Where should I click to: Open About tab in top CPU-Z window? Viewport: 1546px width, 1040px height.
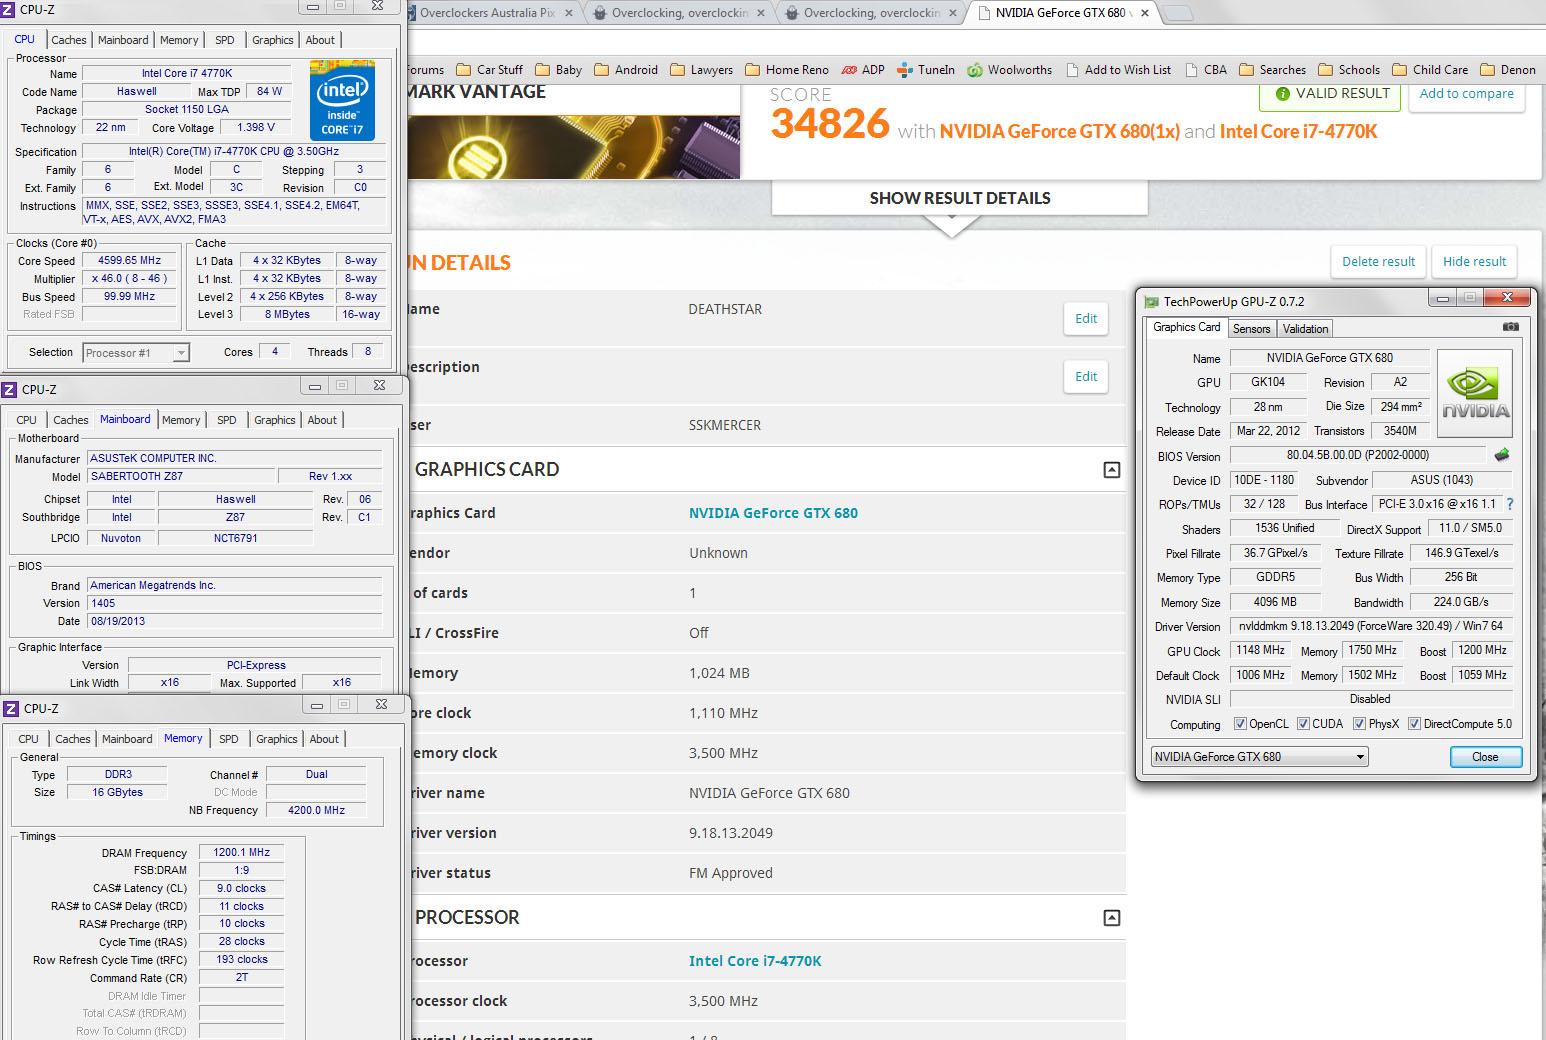point(320,40)
